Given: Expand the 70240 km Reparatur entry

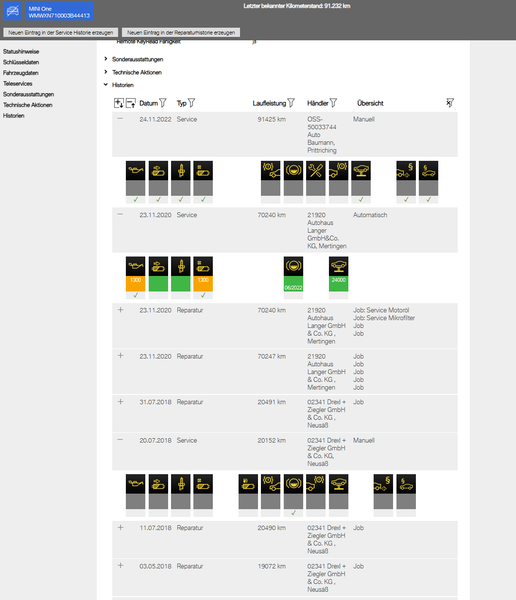Looking at the screenshot, I should pyautogui.click(x=121, y=310).
